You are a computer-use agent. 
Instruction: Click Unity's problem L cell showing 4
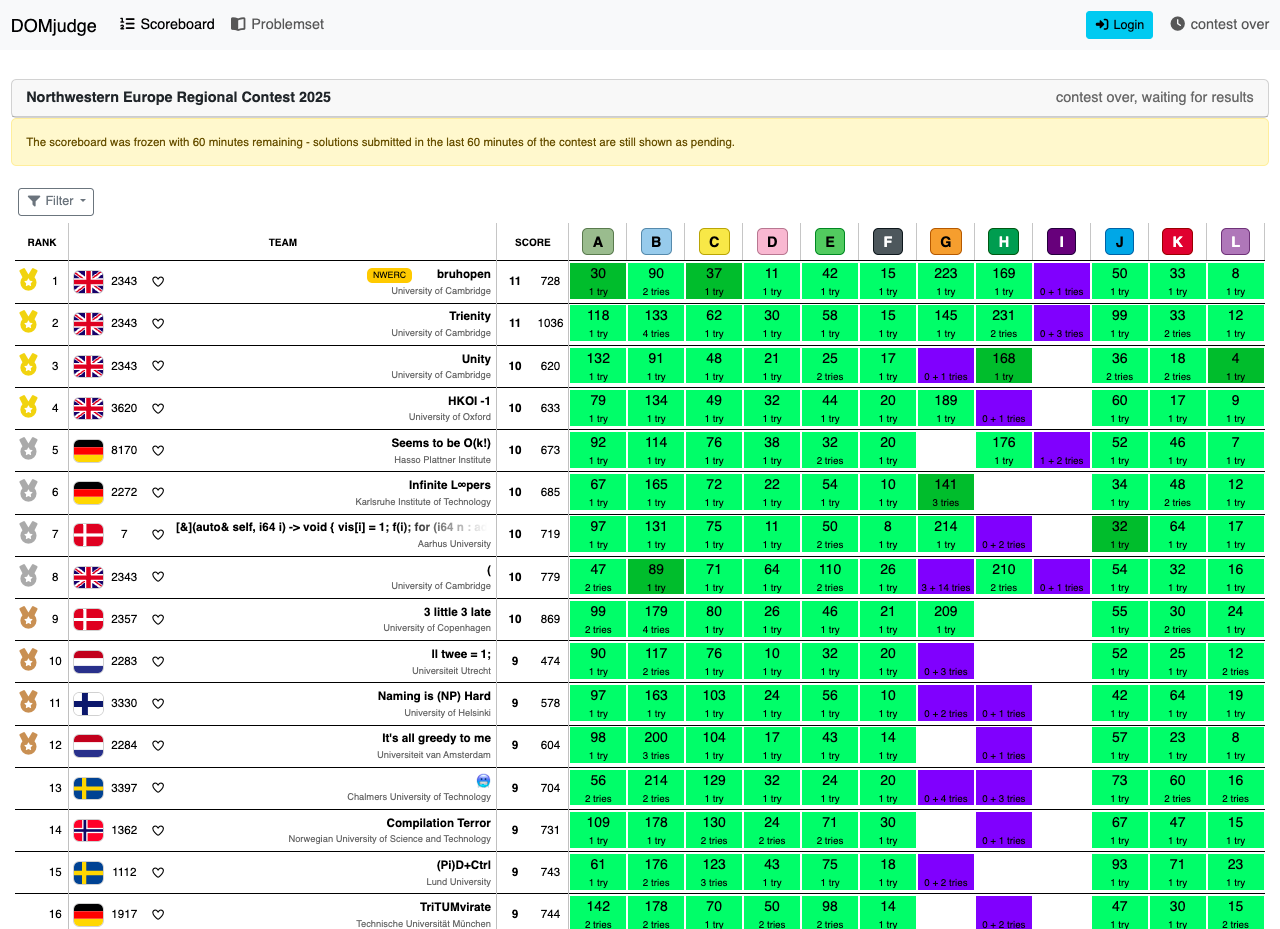1236,366
